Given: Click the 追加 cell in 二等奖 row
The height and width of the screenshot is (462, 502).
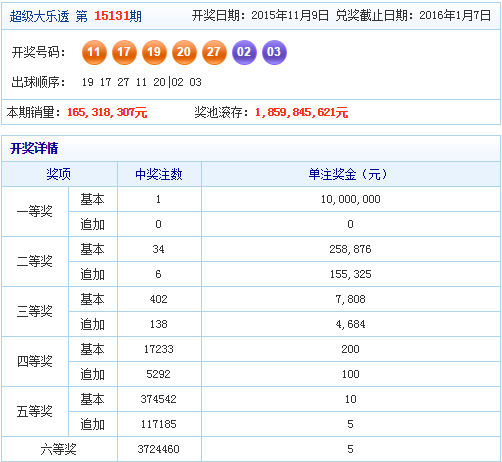Looking at the screenshot, I should 93,274.
